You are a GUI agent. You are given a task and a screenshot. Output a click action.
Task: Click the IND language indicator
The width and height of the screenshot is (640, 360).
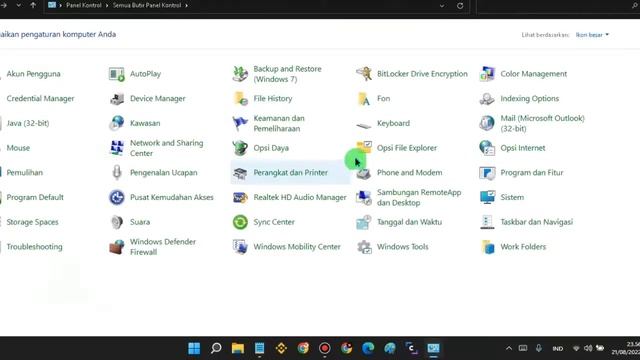(x=558, y=349)
